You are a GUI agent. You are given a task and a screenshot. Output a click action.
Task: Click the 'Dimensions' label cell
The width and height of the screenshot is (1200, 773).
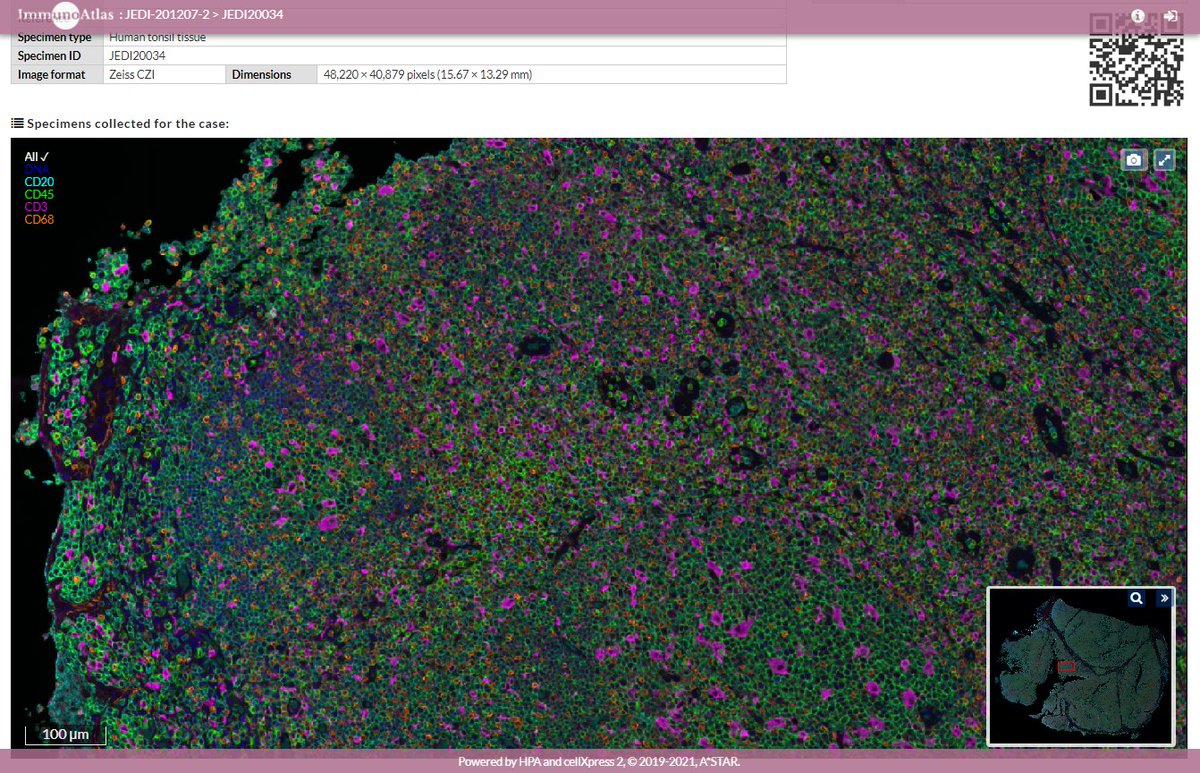click(x=271, y=74)
